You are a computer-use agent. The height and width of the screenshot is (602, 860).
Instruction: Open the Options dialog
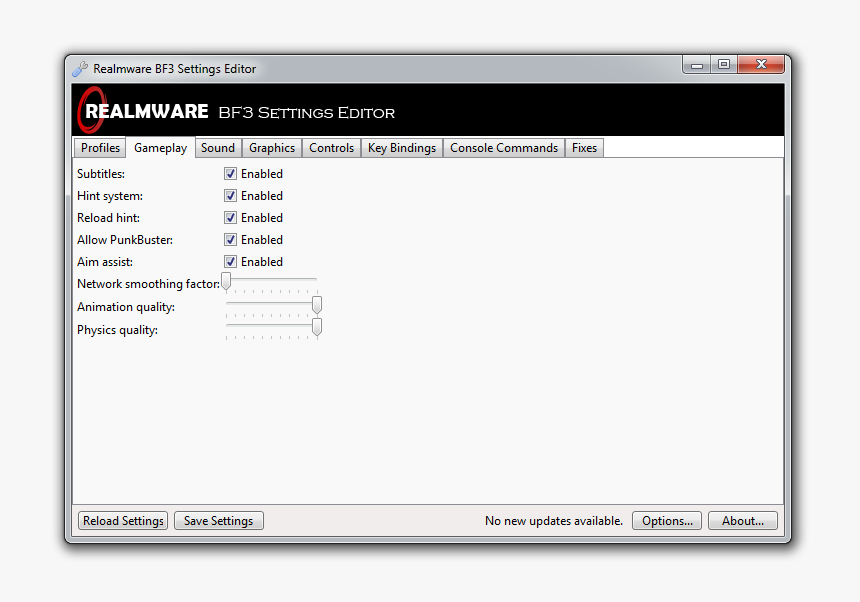coord(666,520)
